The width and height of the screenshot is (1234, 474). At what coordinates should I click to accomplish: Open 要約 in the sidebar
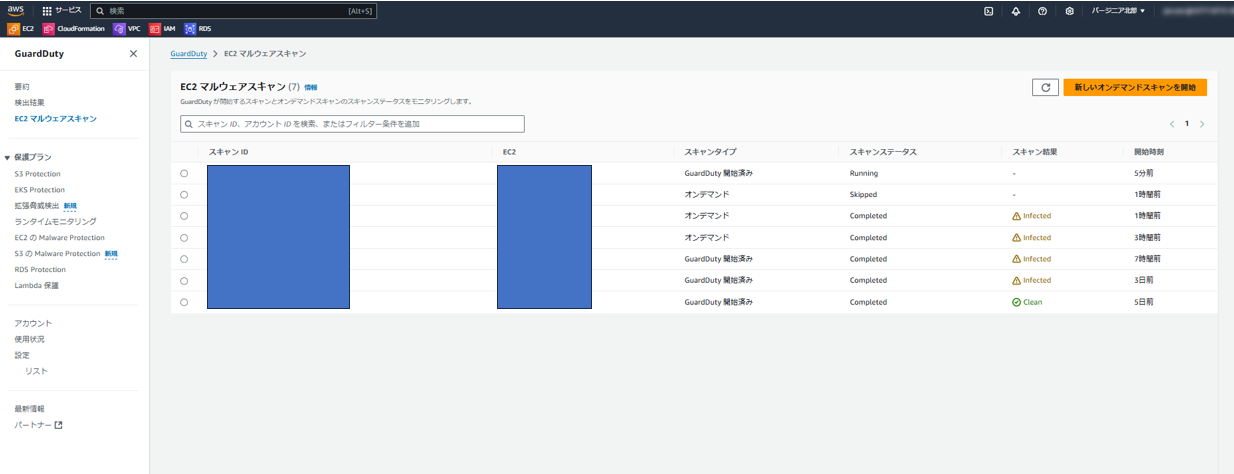[x=22, y=87]
